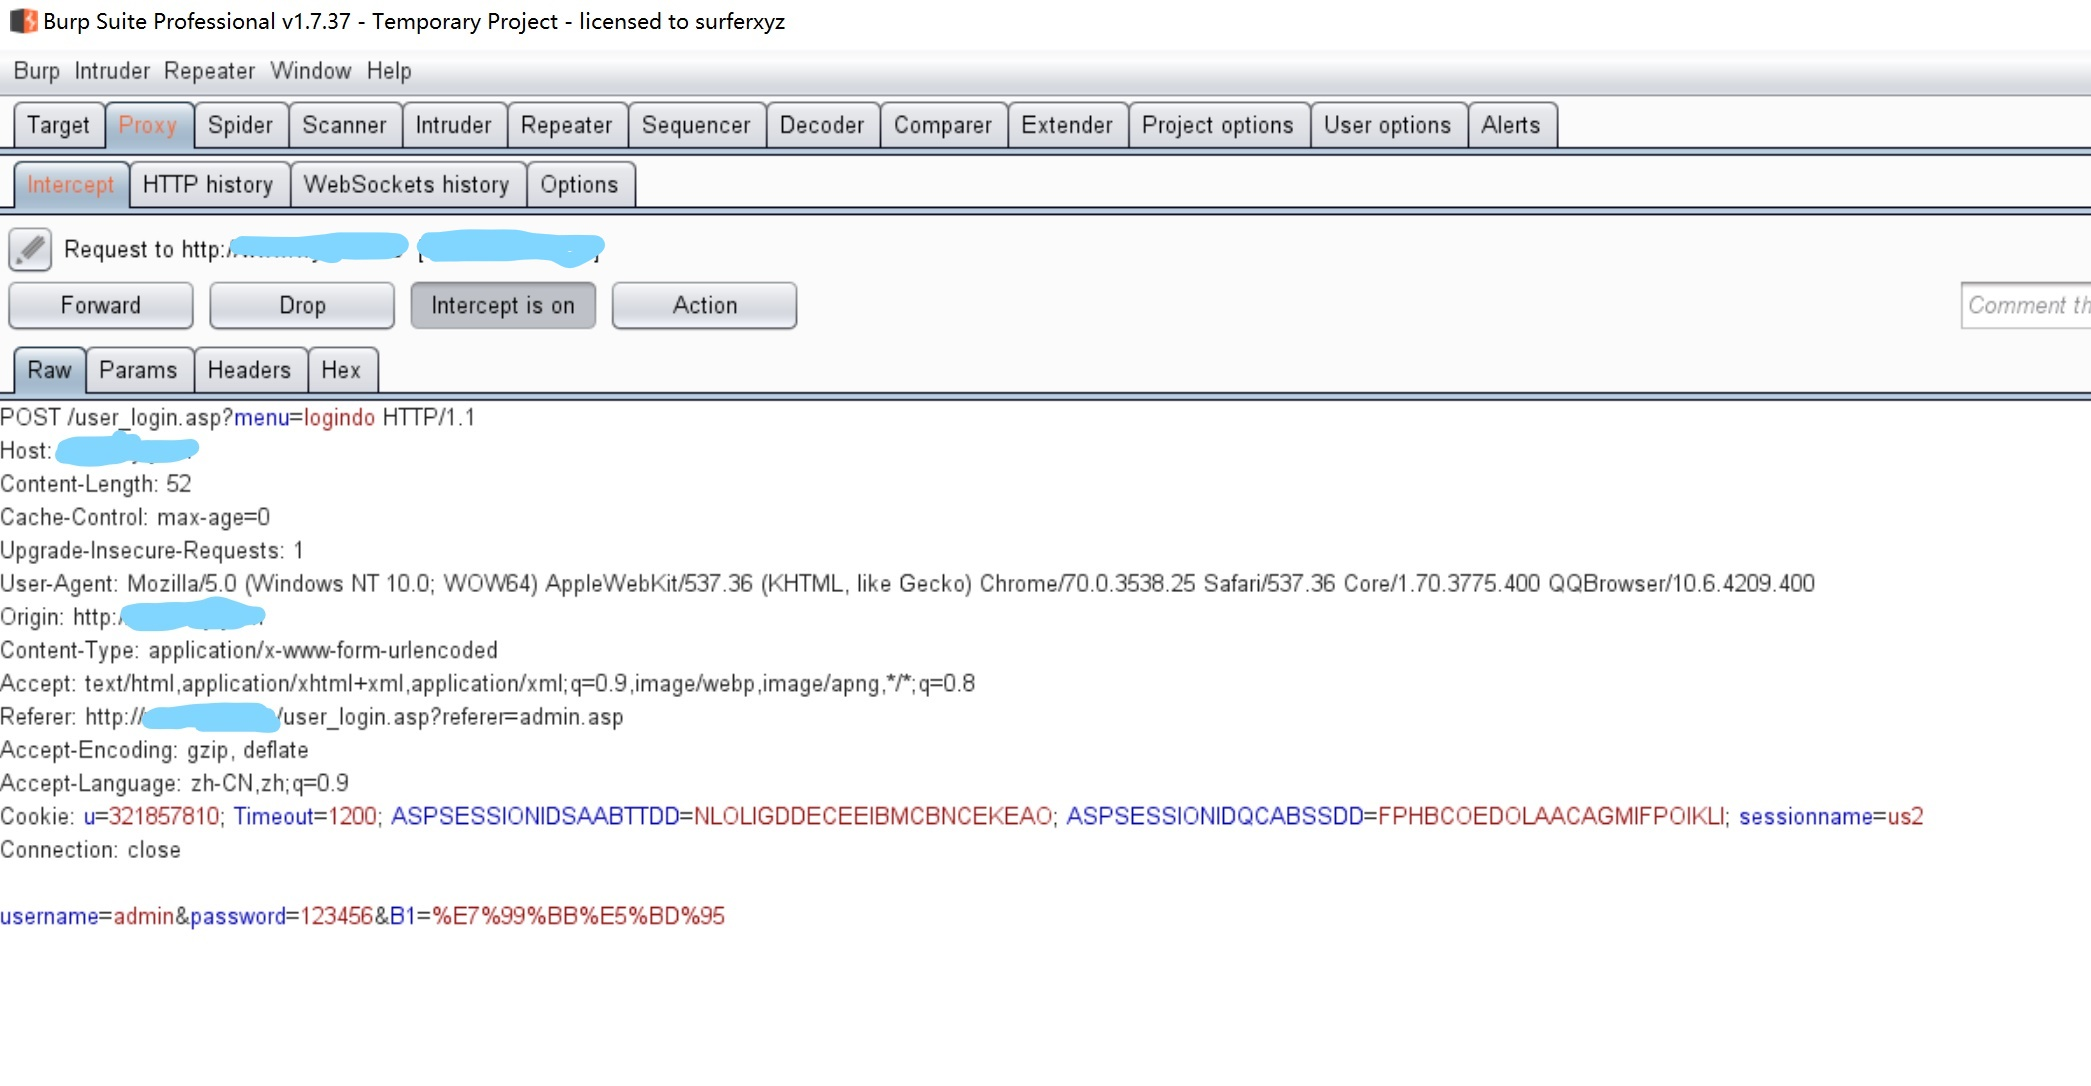Click the Timeout=1200 cookie value
The image size is (2091, 1086).
click(305, 816)
